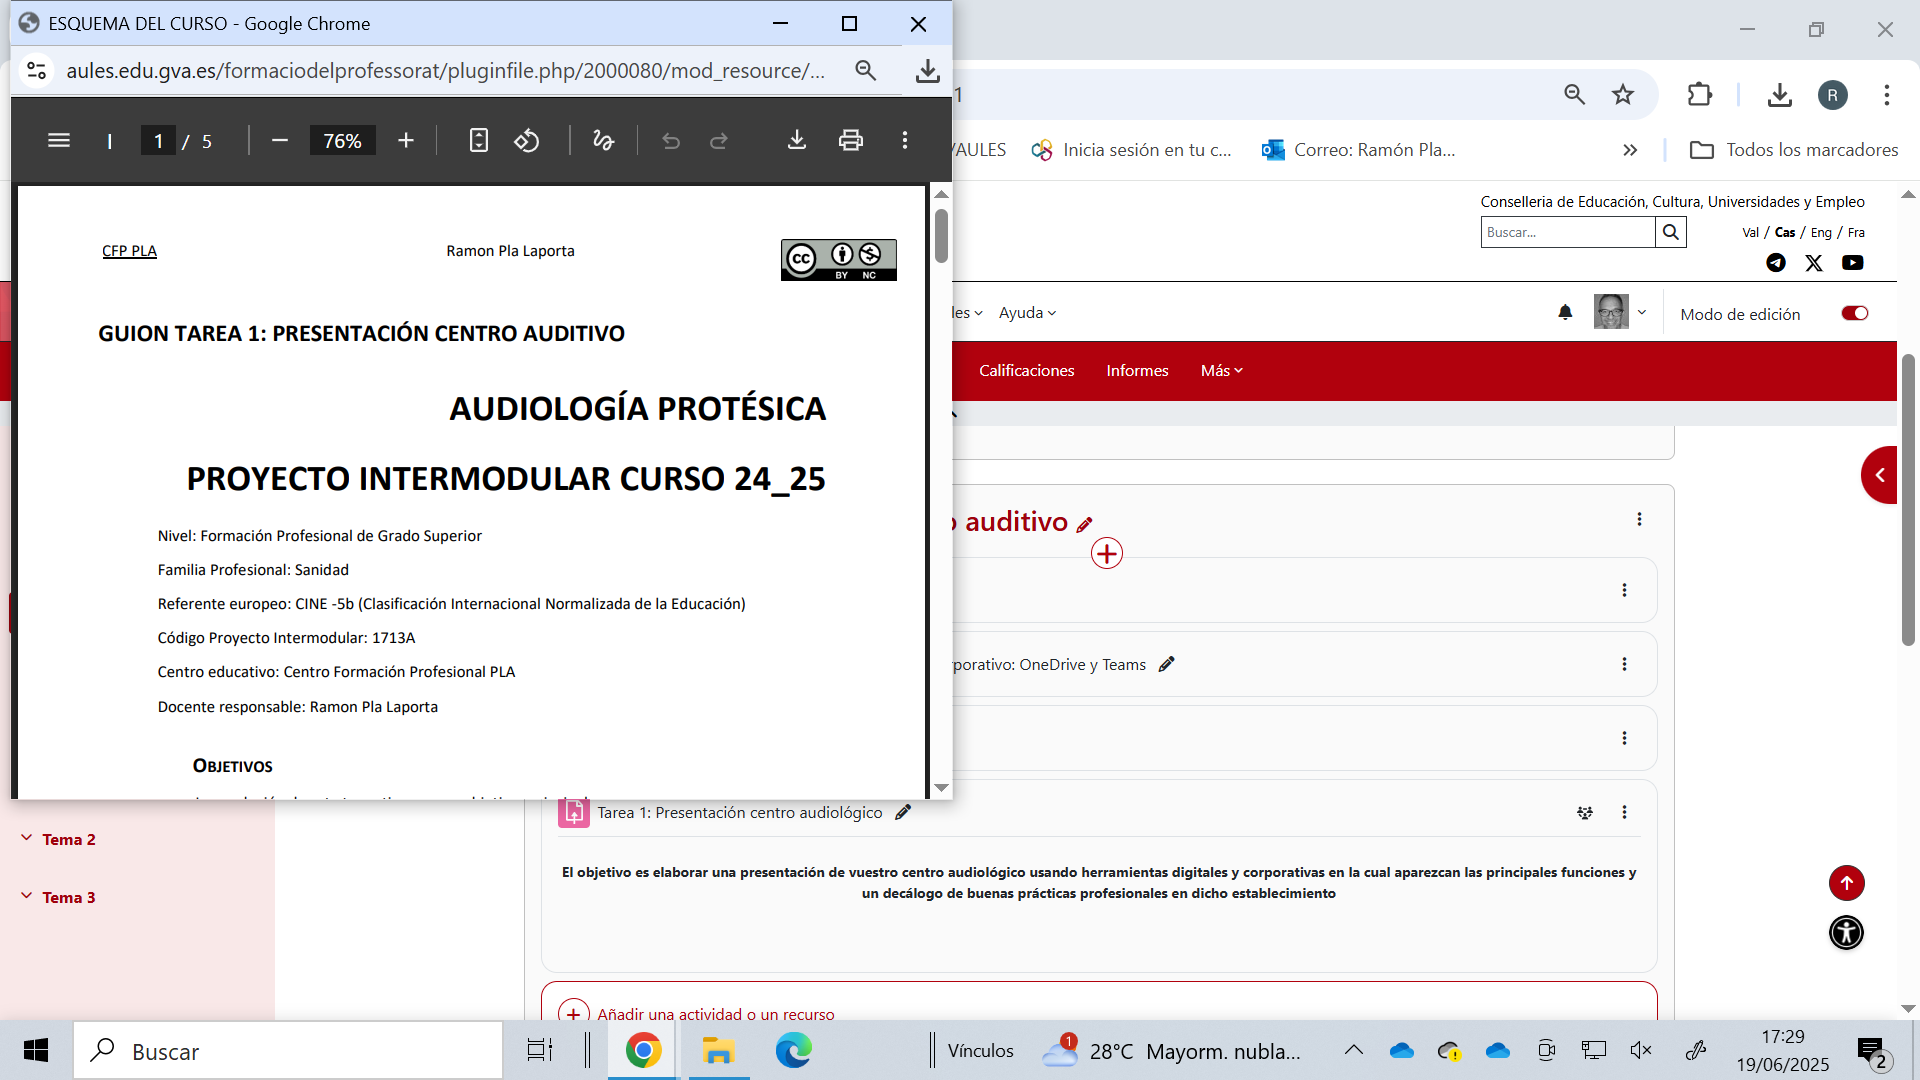Open the Informes tab
This screenshot has width=1920, height=1080.
point(1137,371)
